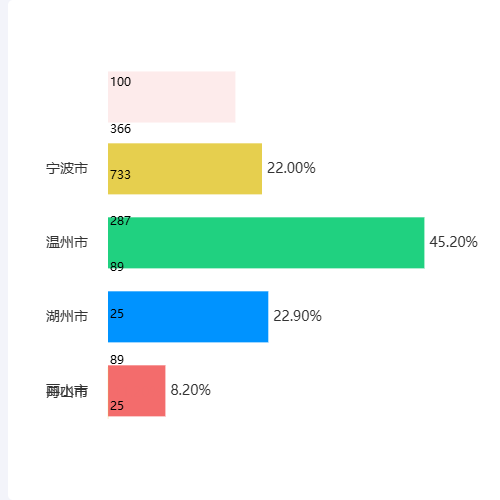
Task: Click the 25 label inside blue bar
Action: point(117,314)
